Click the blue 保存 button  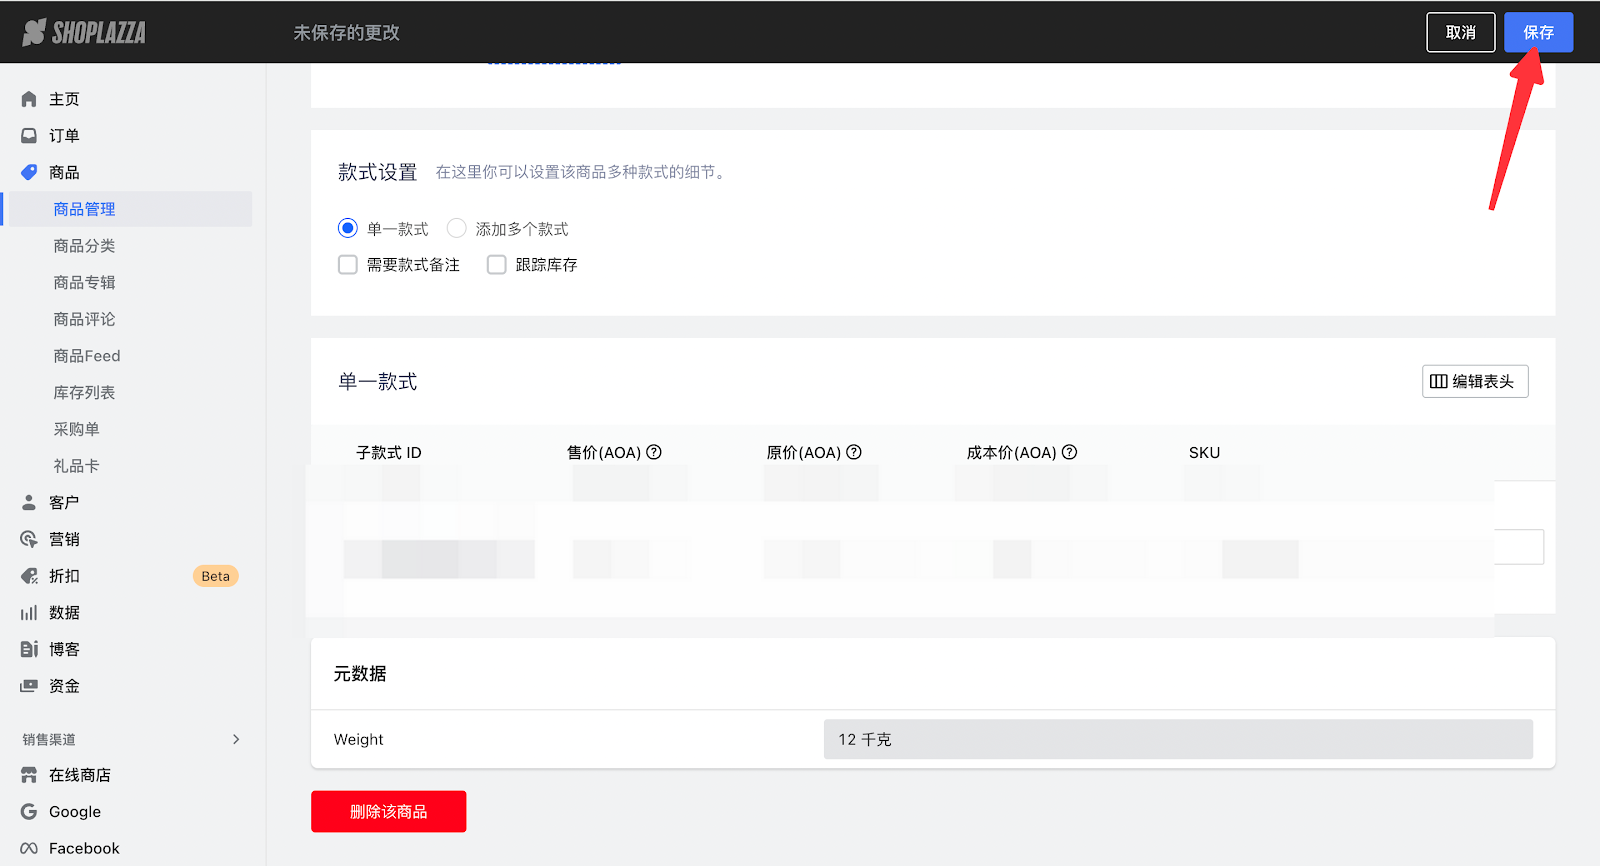pos(1538,32)
